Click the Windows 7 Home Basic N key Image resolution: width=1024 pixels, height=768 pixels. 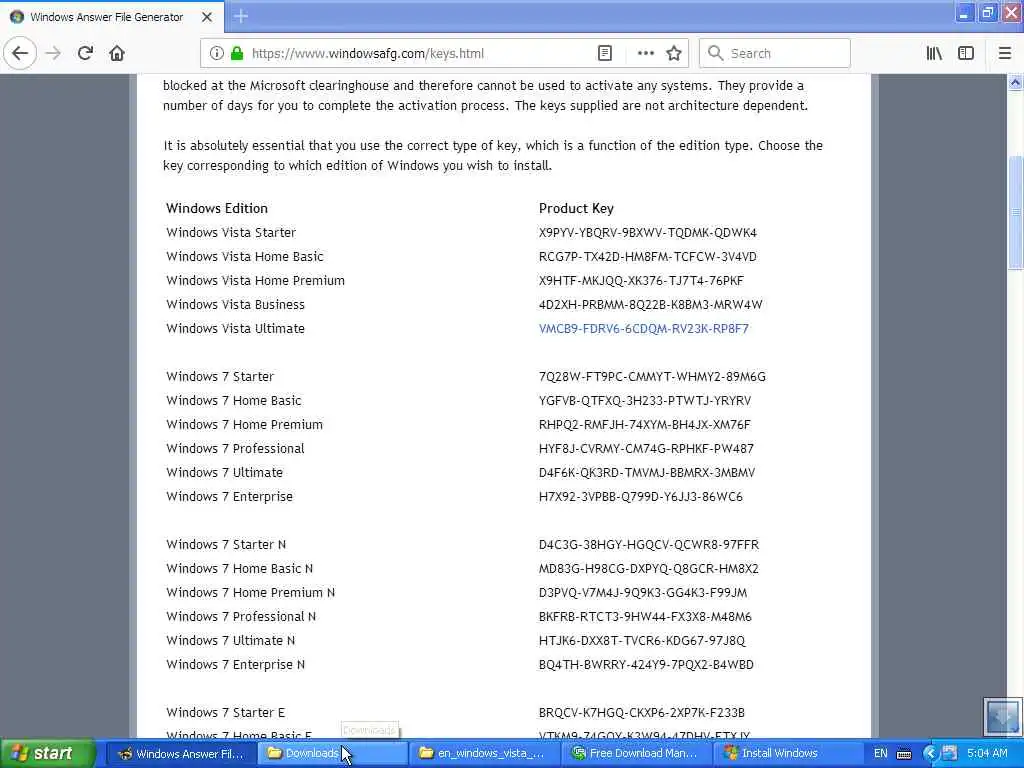click(649, 569)
